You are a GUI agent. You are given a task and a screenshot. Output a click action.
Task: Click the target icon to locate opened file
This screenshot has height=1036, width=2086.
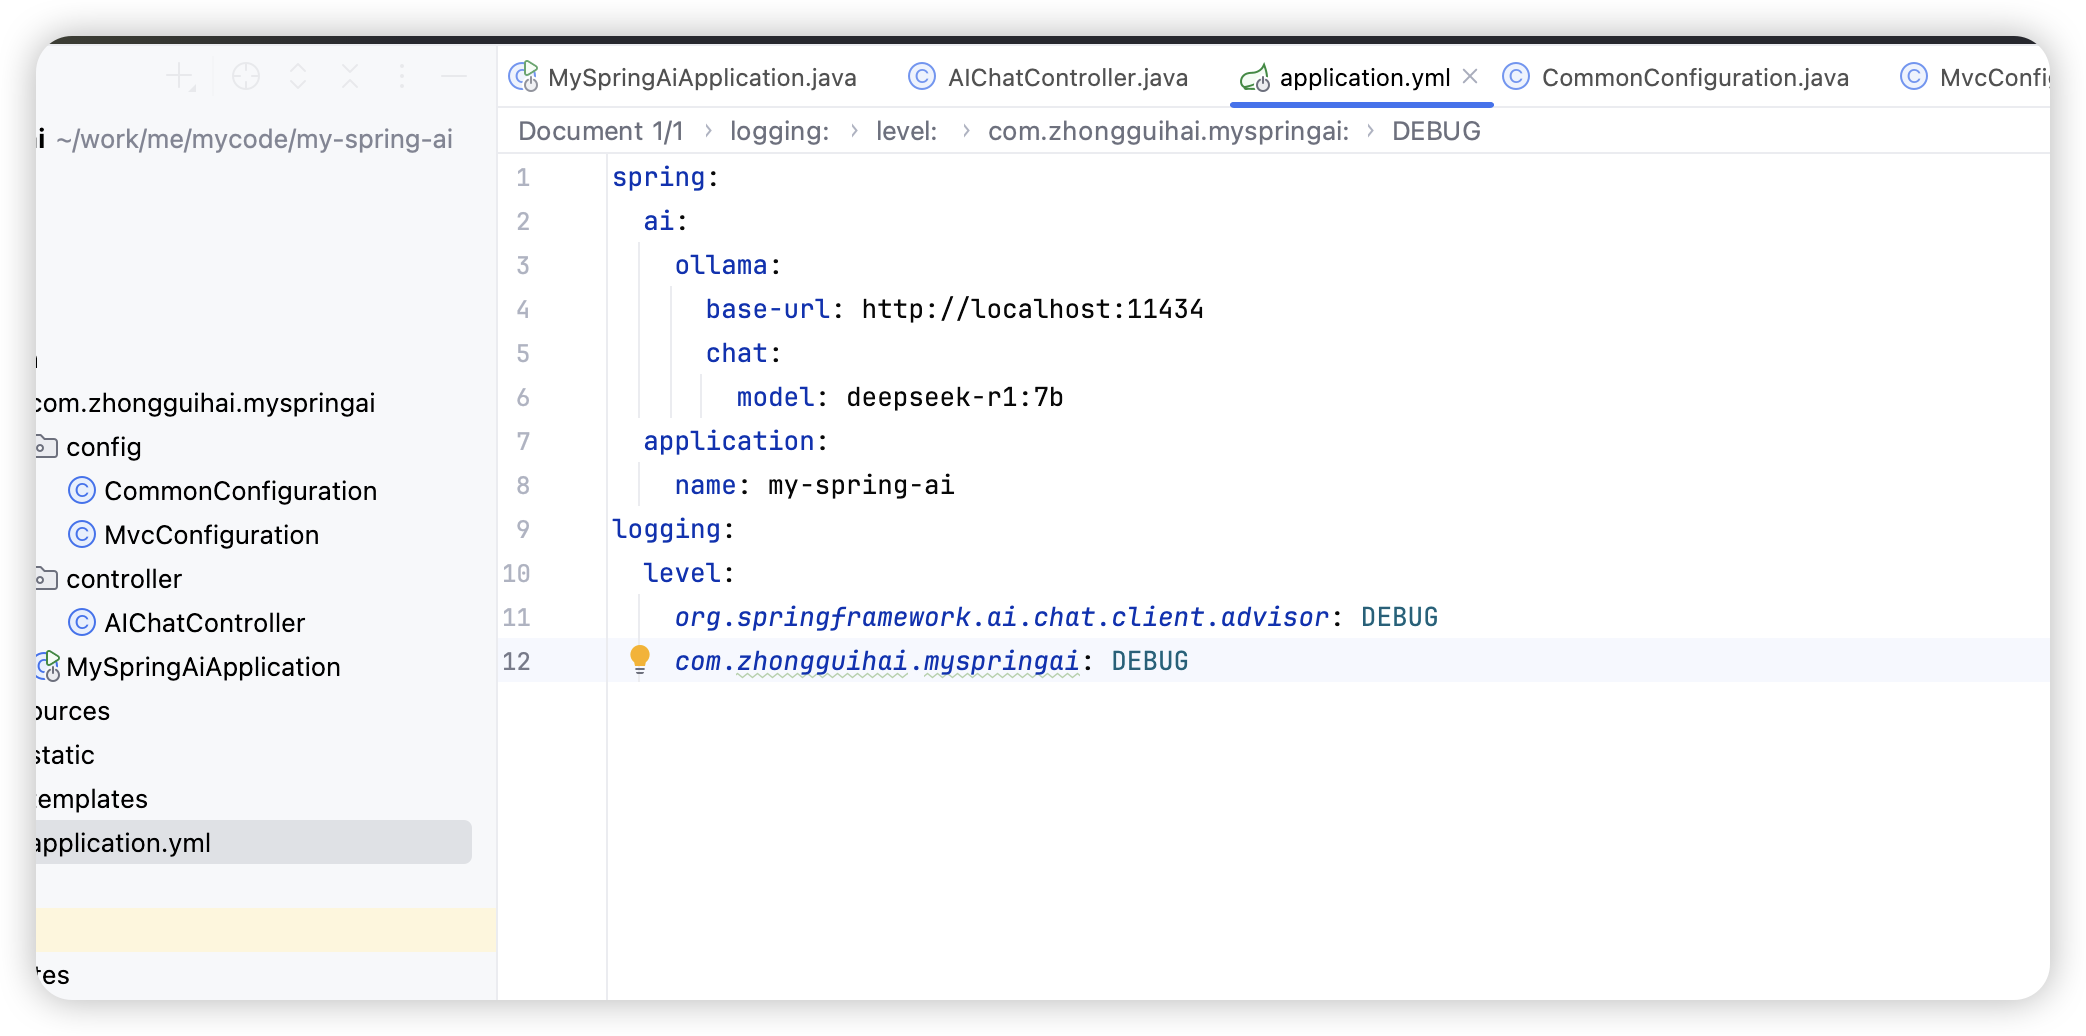tap(246, 76)
